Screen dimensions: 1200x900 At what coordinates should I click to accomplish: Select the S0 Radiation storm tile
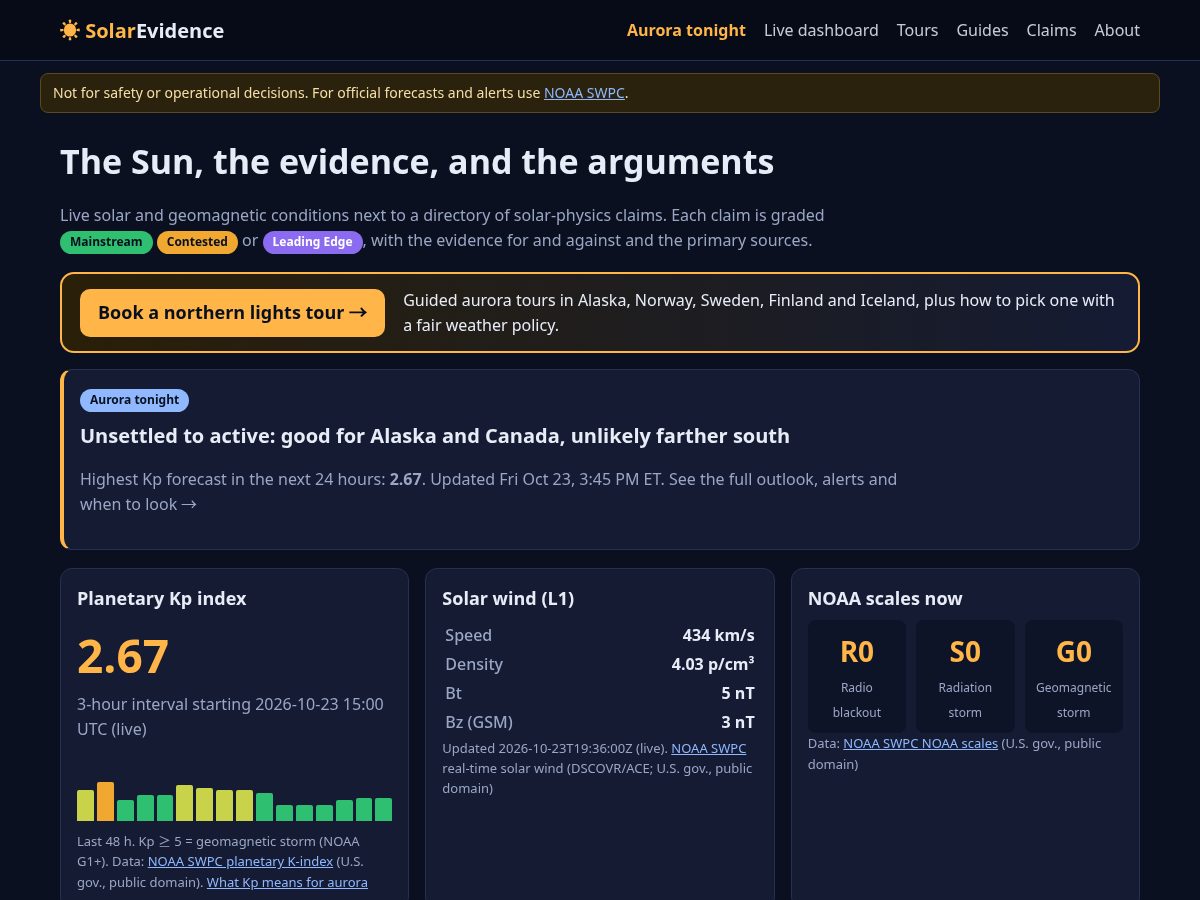[x=965, y=676]
